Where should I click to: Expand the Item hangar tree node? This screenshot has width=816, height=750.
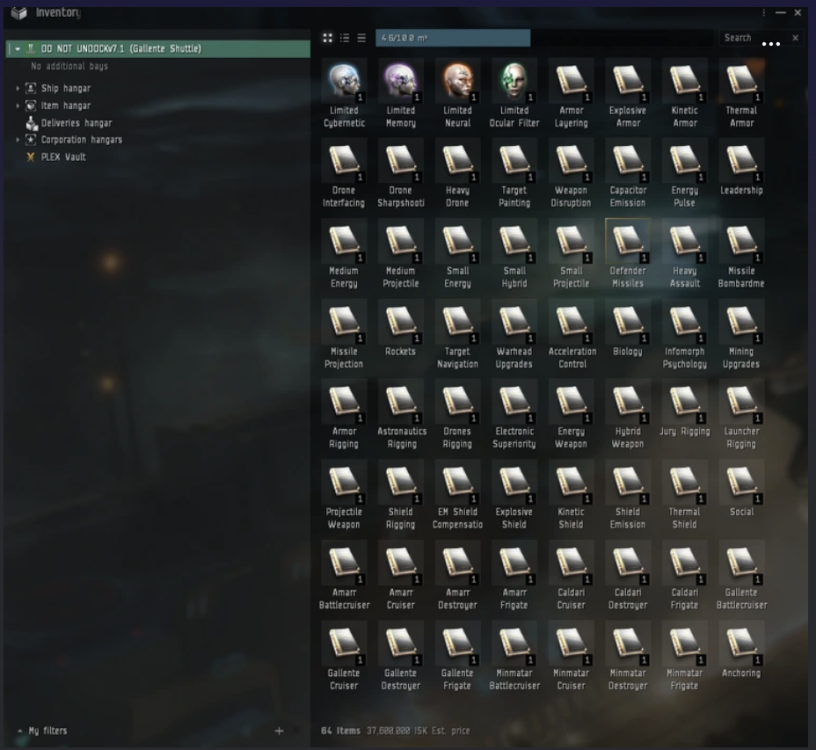[x=17, y=106]
